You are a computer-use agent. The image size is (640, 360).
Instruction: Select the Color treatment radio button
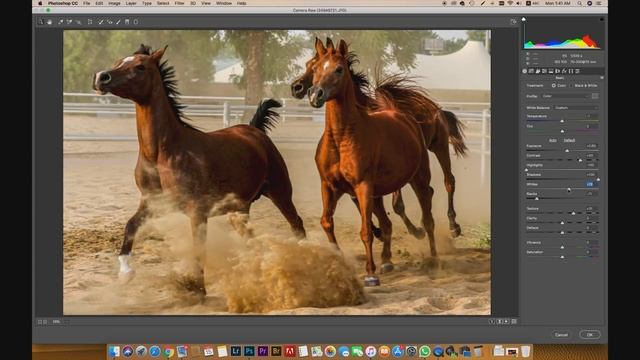click(x=554, y=86)
